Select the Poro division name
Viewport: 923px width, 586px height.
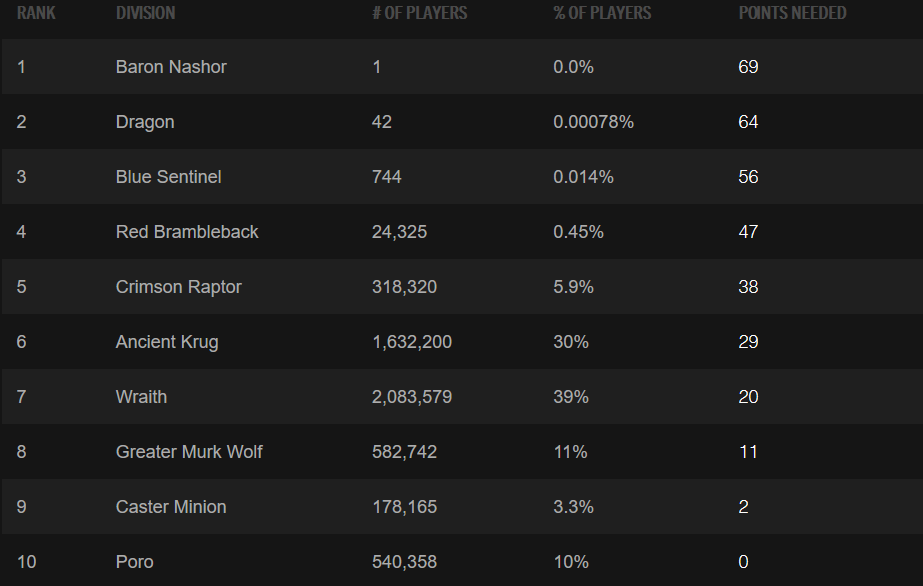[x=135, y=562]
